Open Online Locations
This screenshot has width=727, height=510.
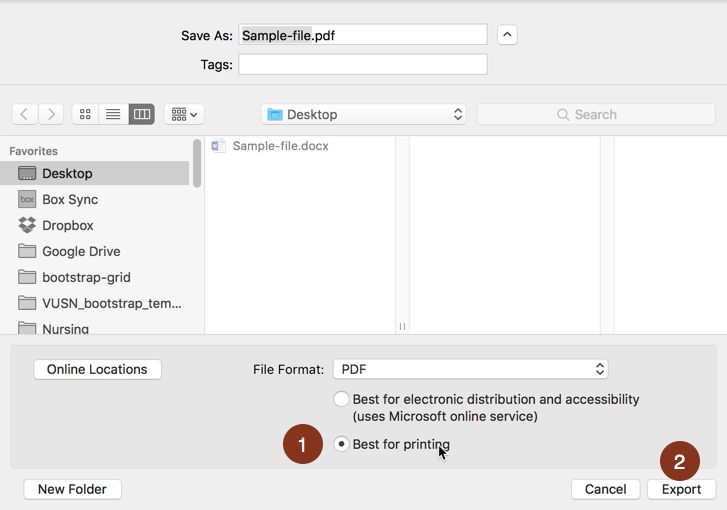tap(97, 369)
